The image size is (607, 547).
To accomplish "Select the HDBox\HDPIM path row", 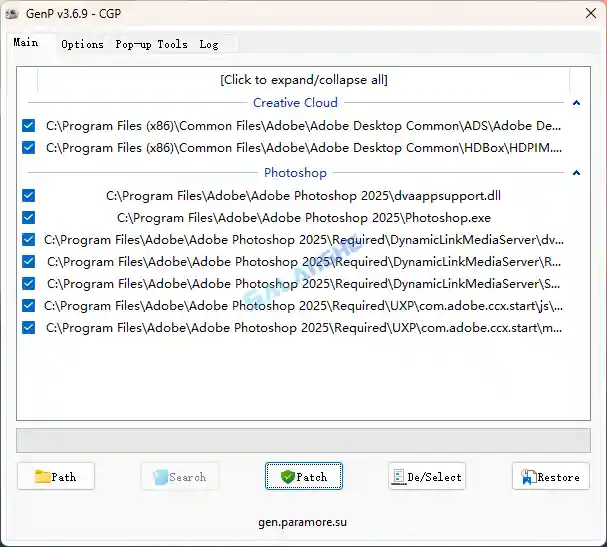I will 304,147.
